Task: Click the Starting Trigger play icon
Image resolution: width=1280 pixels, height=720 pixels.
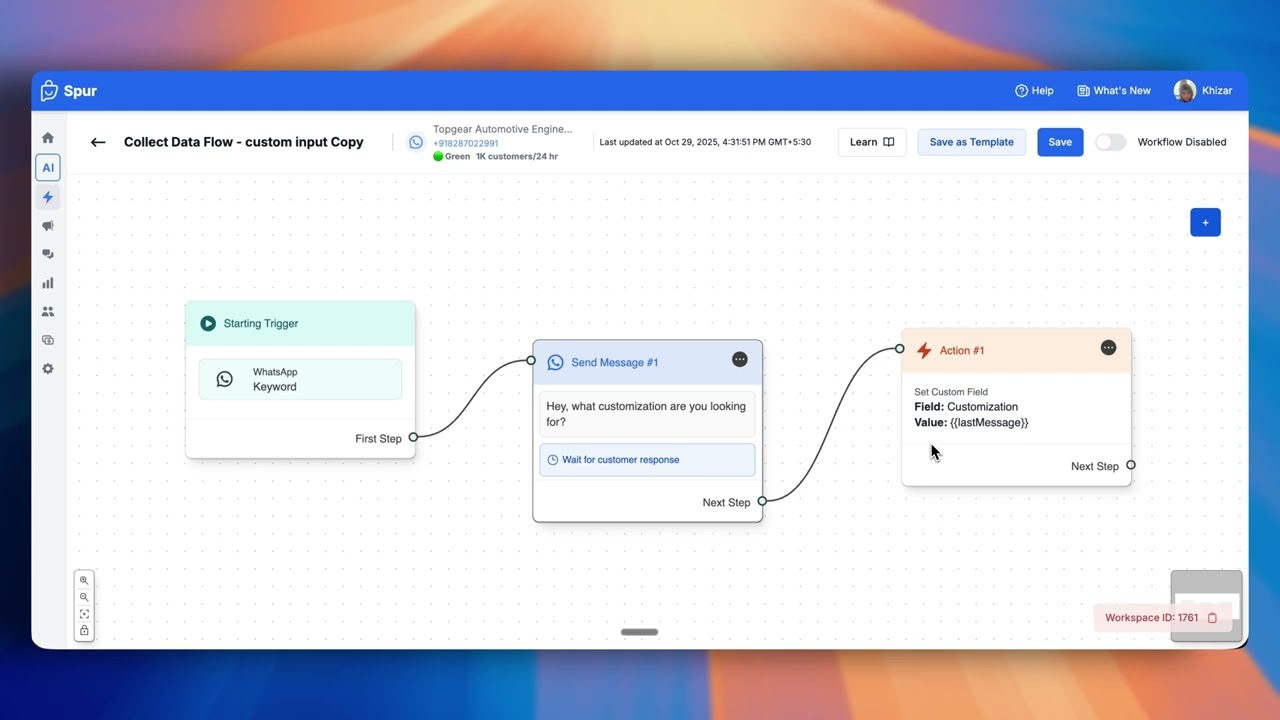Action: tap(208, 323)
